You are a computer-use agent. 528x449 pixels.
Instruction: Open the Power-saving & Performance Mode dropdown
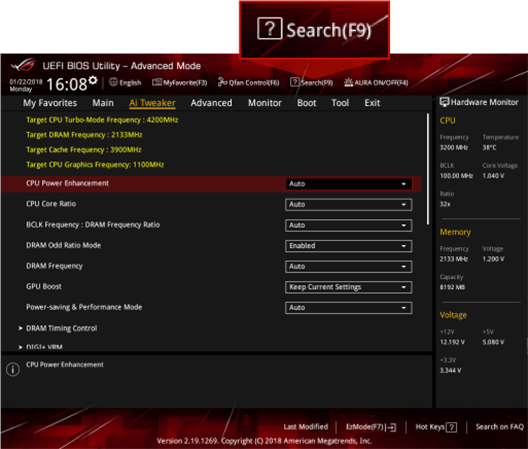pyautogui.click(x=349, y=308)
